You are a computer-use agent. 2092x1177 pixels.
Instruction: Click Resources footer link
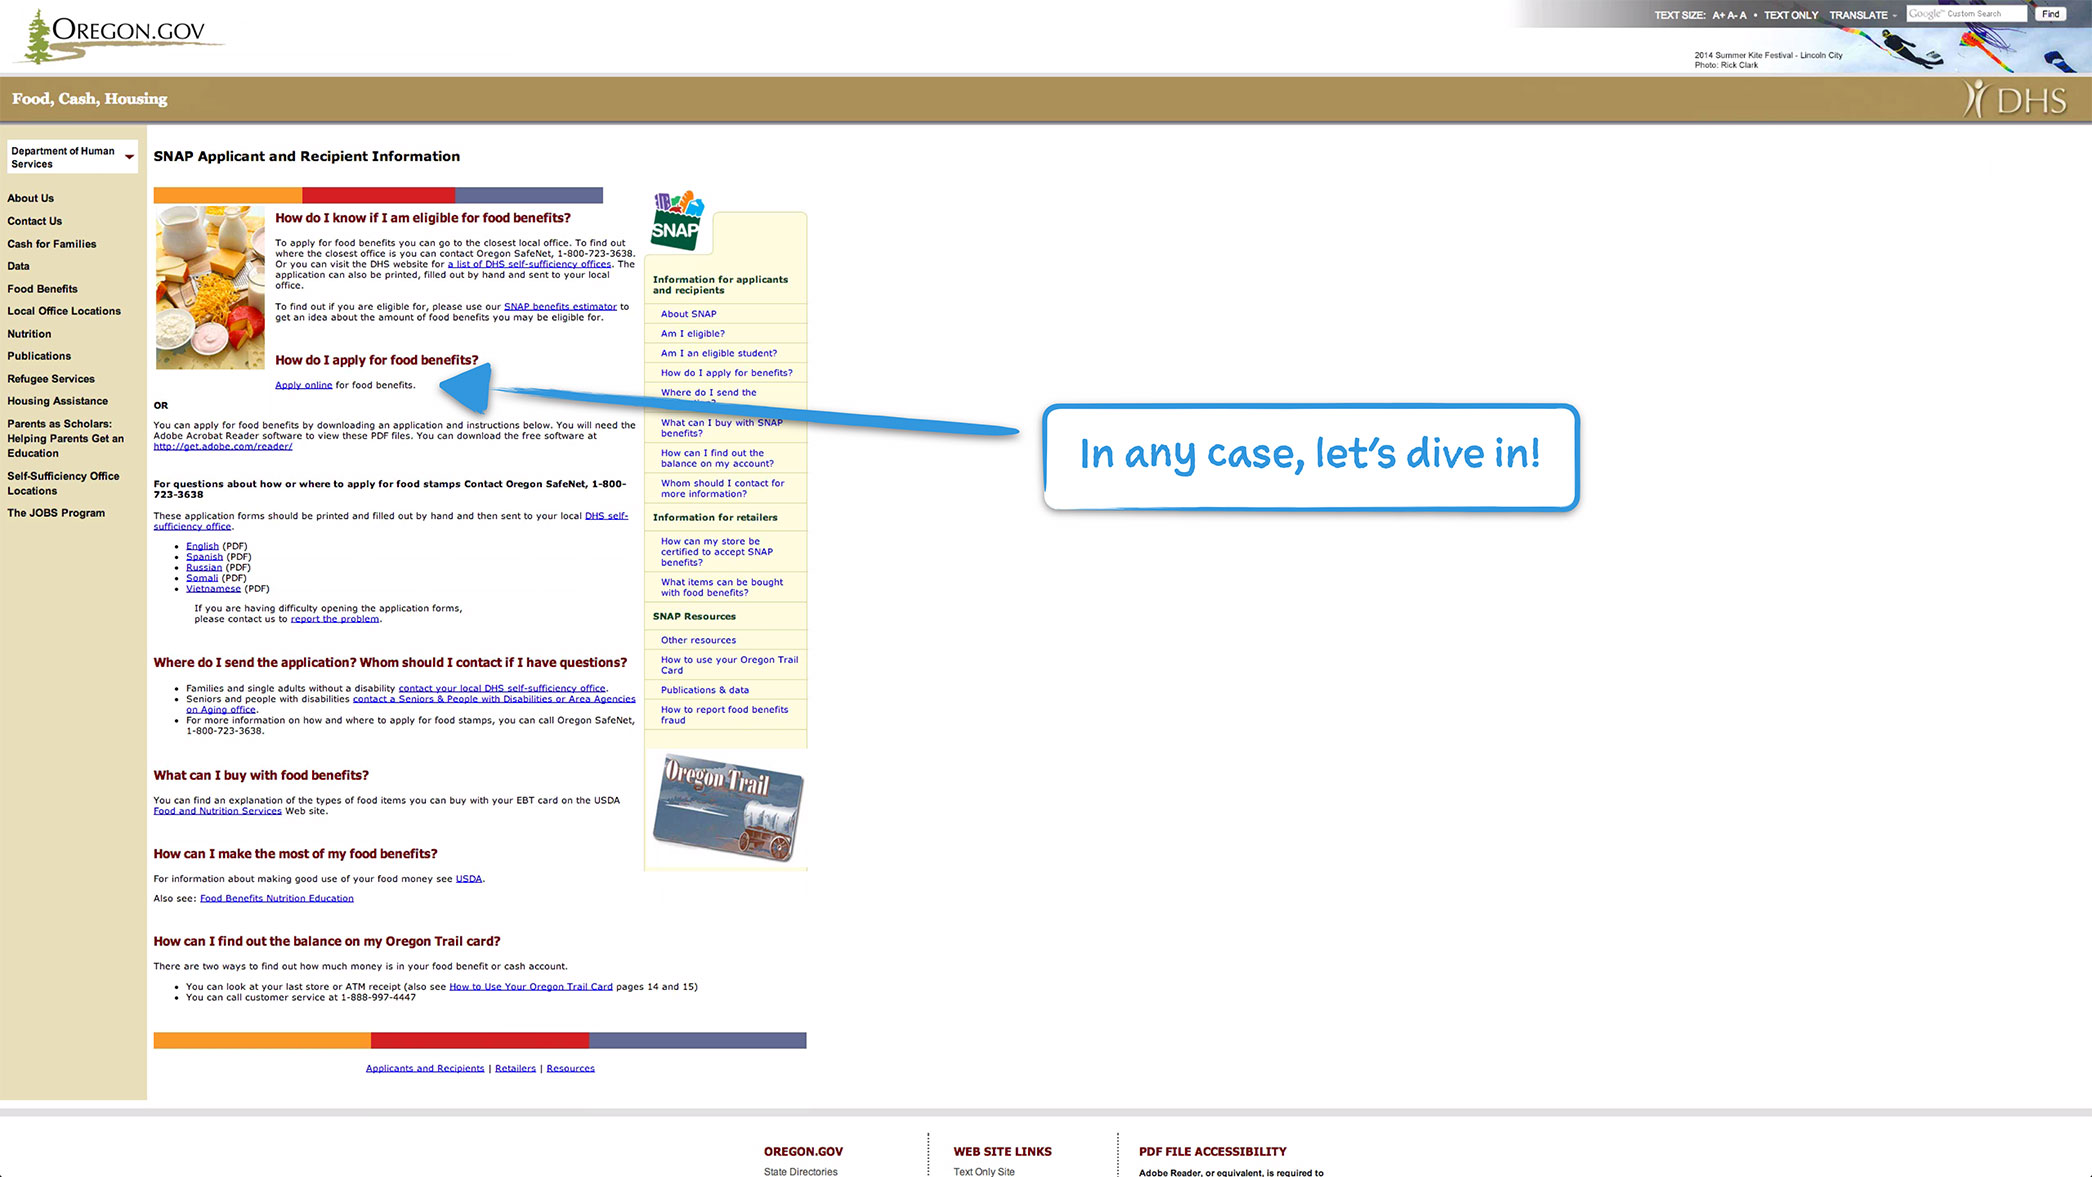point(571,1068)
